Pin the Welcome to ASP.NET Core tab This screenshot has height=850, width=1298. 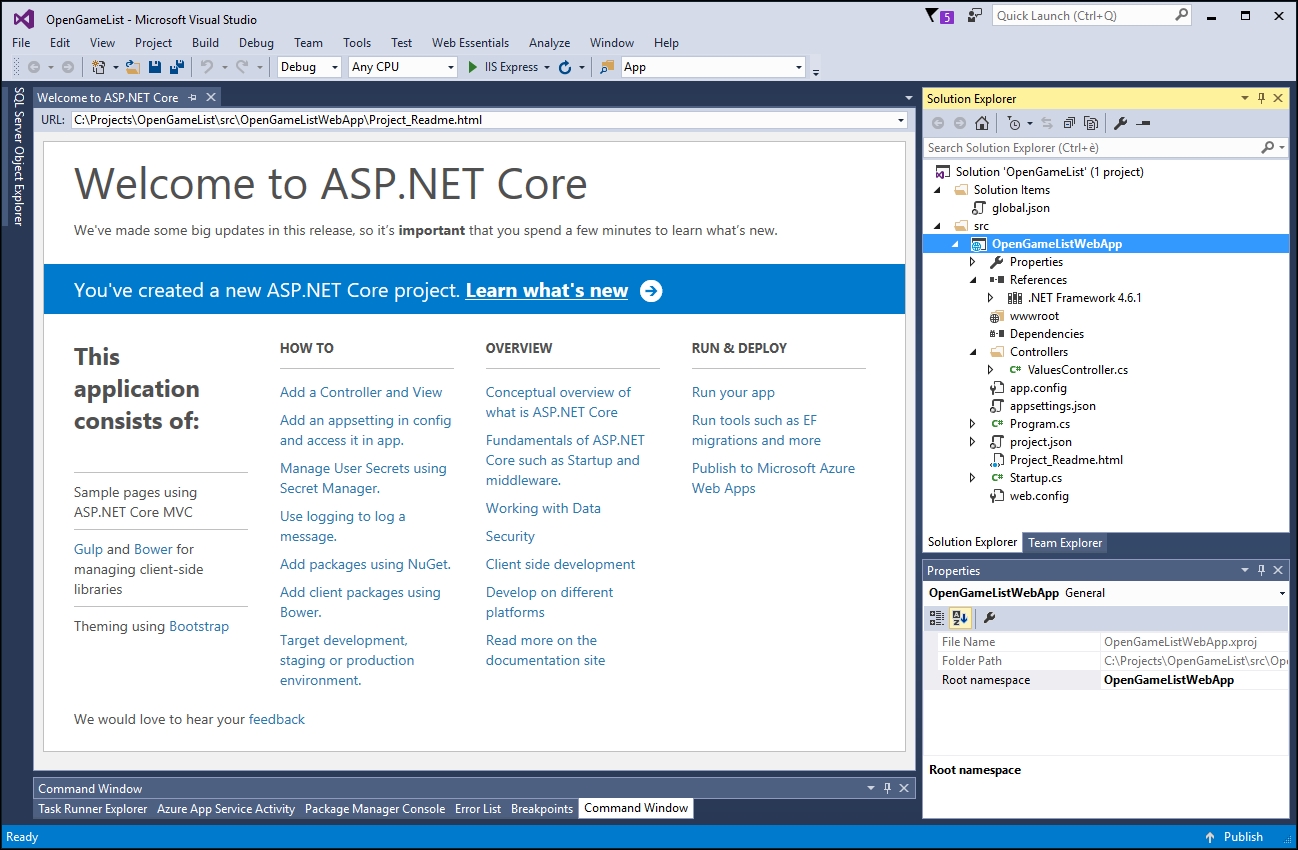tap(193, 97)
